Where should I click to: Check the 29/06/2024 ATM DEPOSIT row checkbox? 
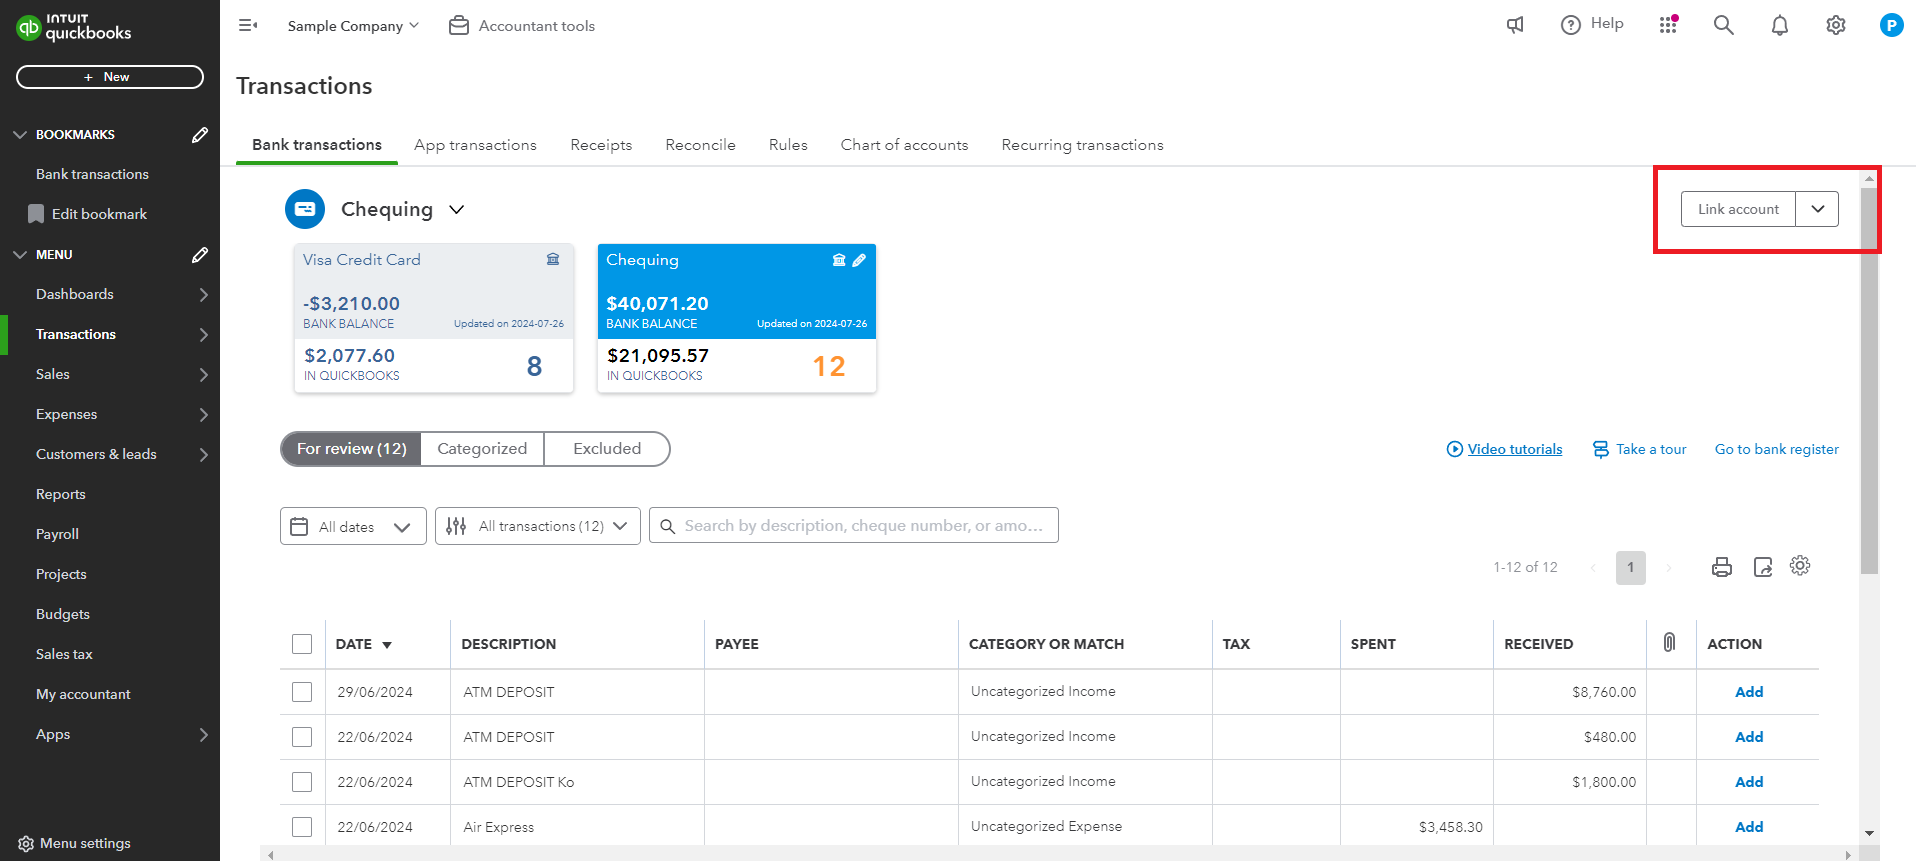[x=302, y=692]
